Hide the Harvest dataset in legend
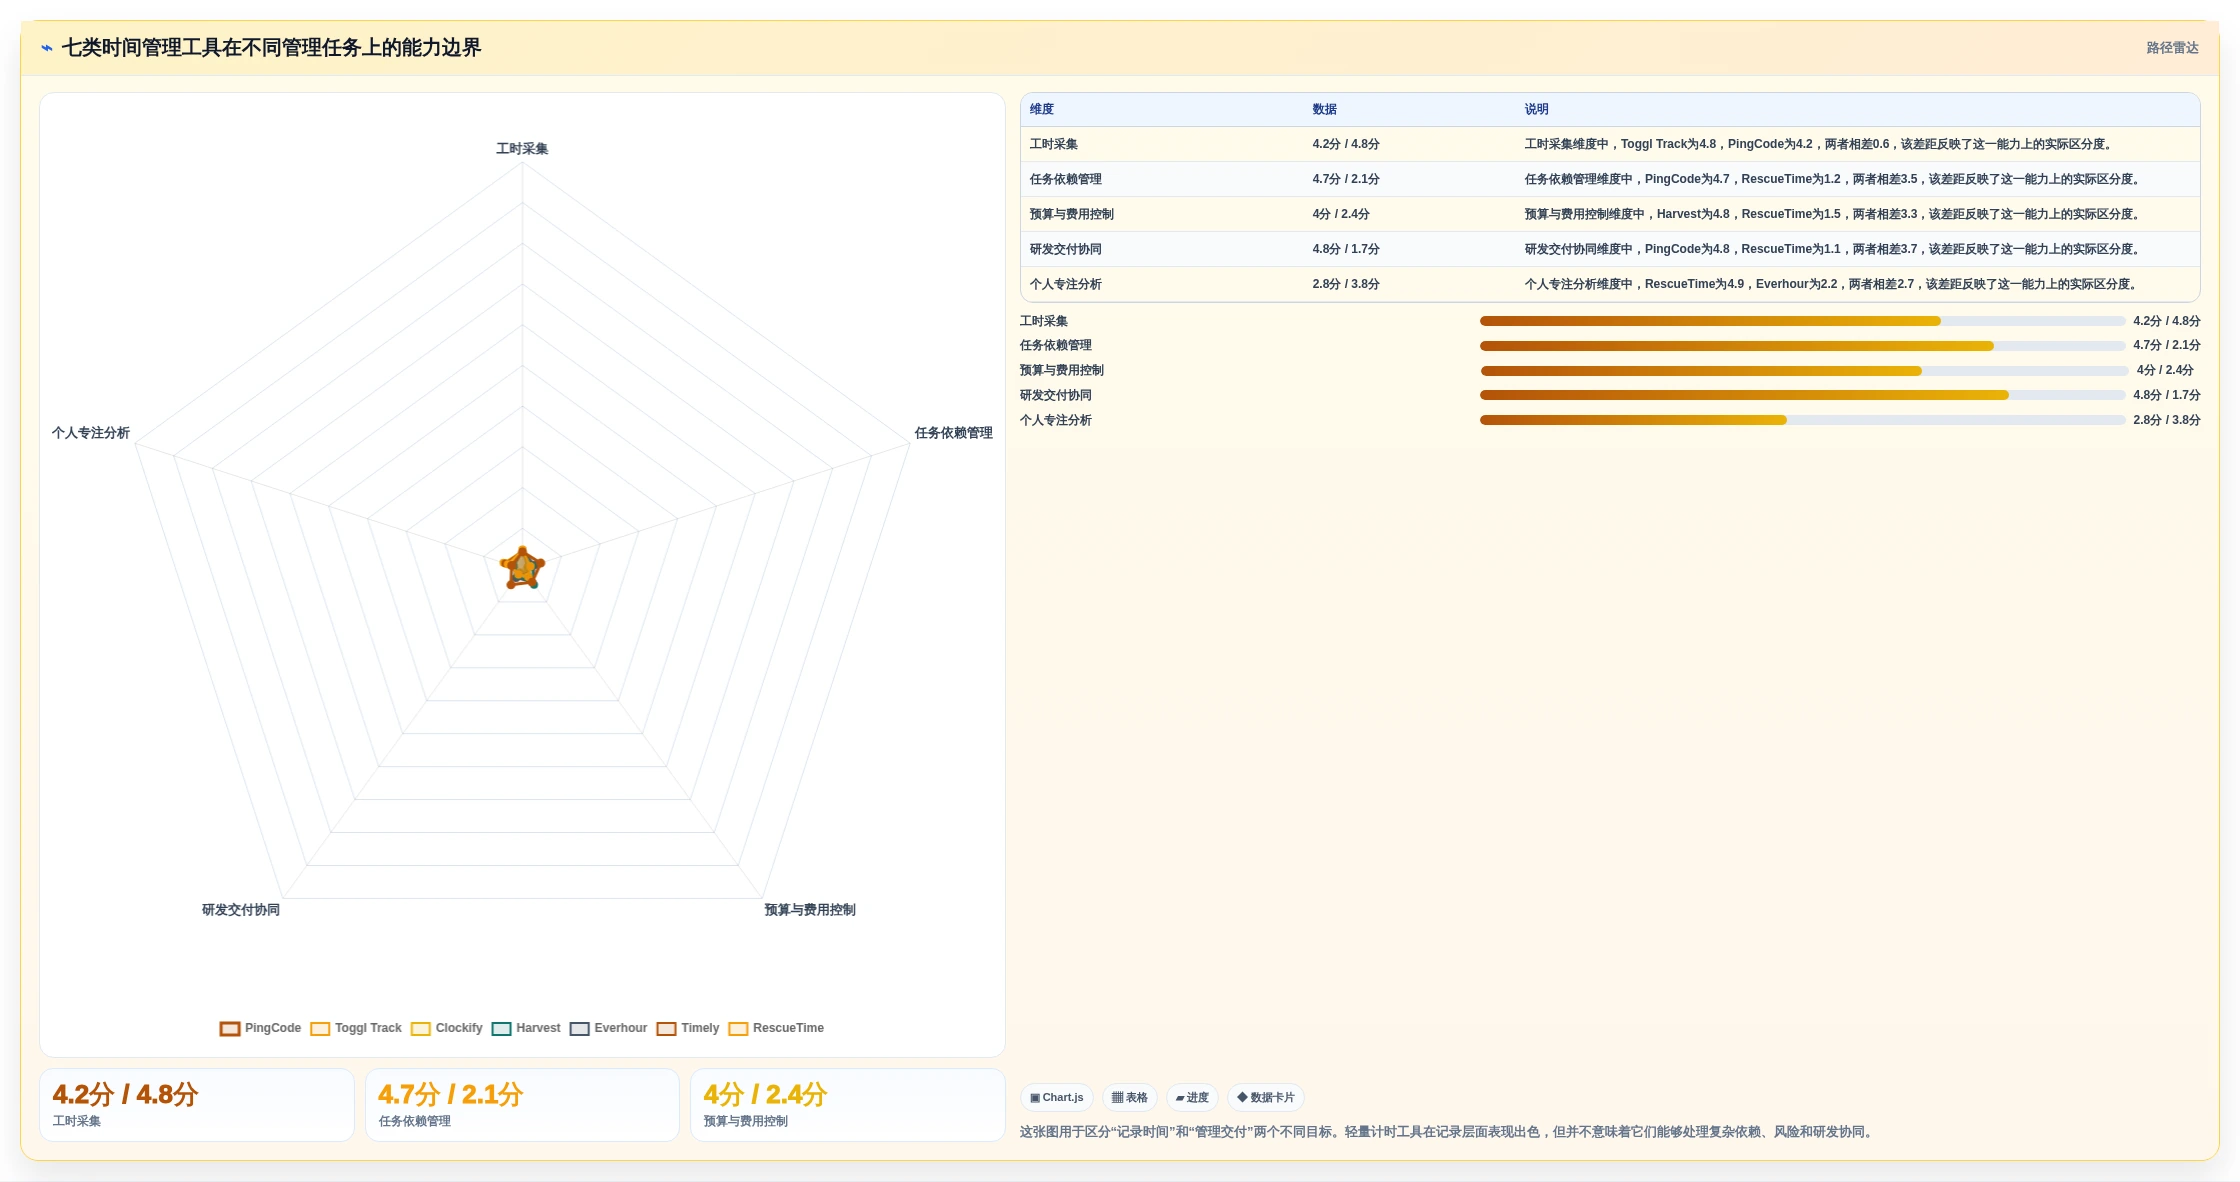 pyautogui.click(x=526, y=1028)
